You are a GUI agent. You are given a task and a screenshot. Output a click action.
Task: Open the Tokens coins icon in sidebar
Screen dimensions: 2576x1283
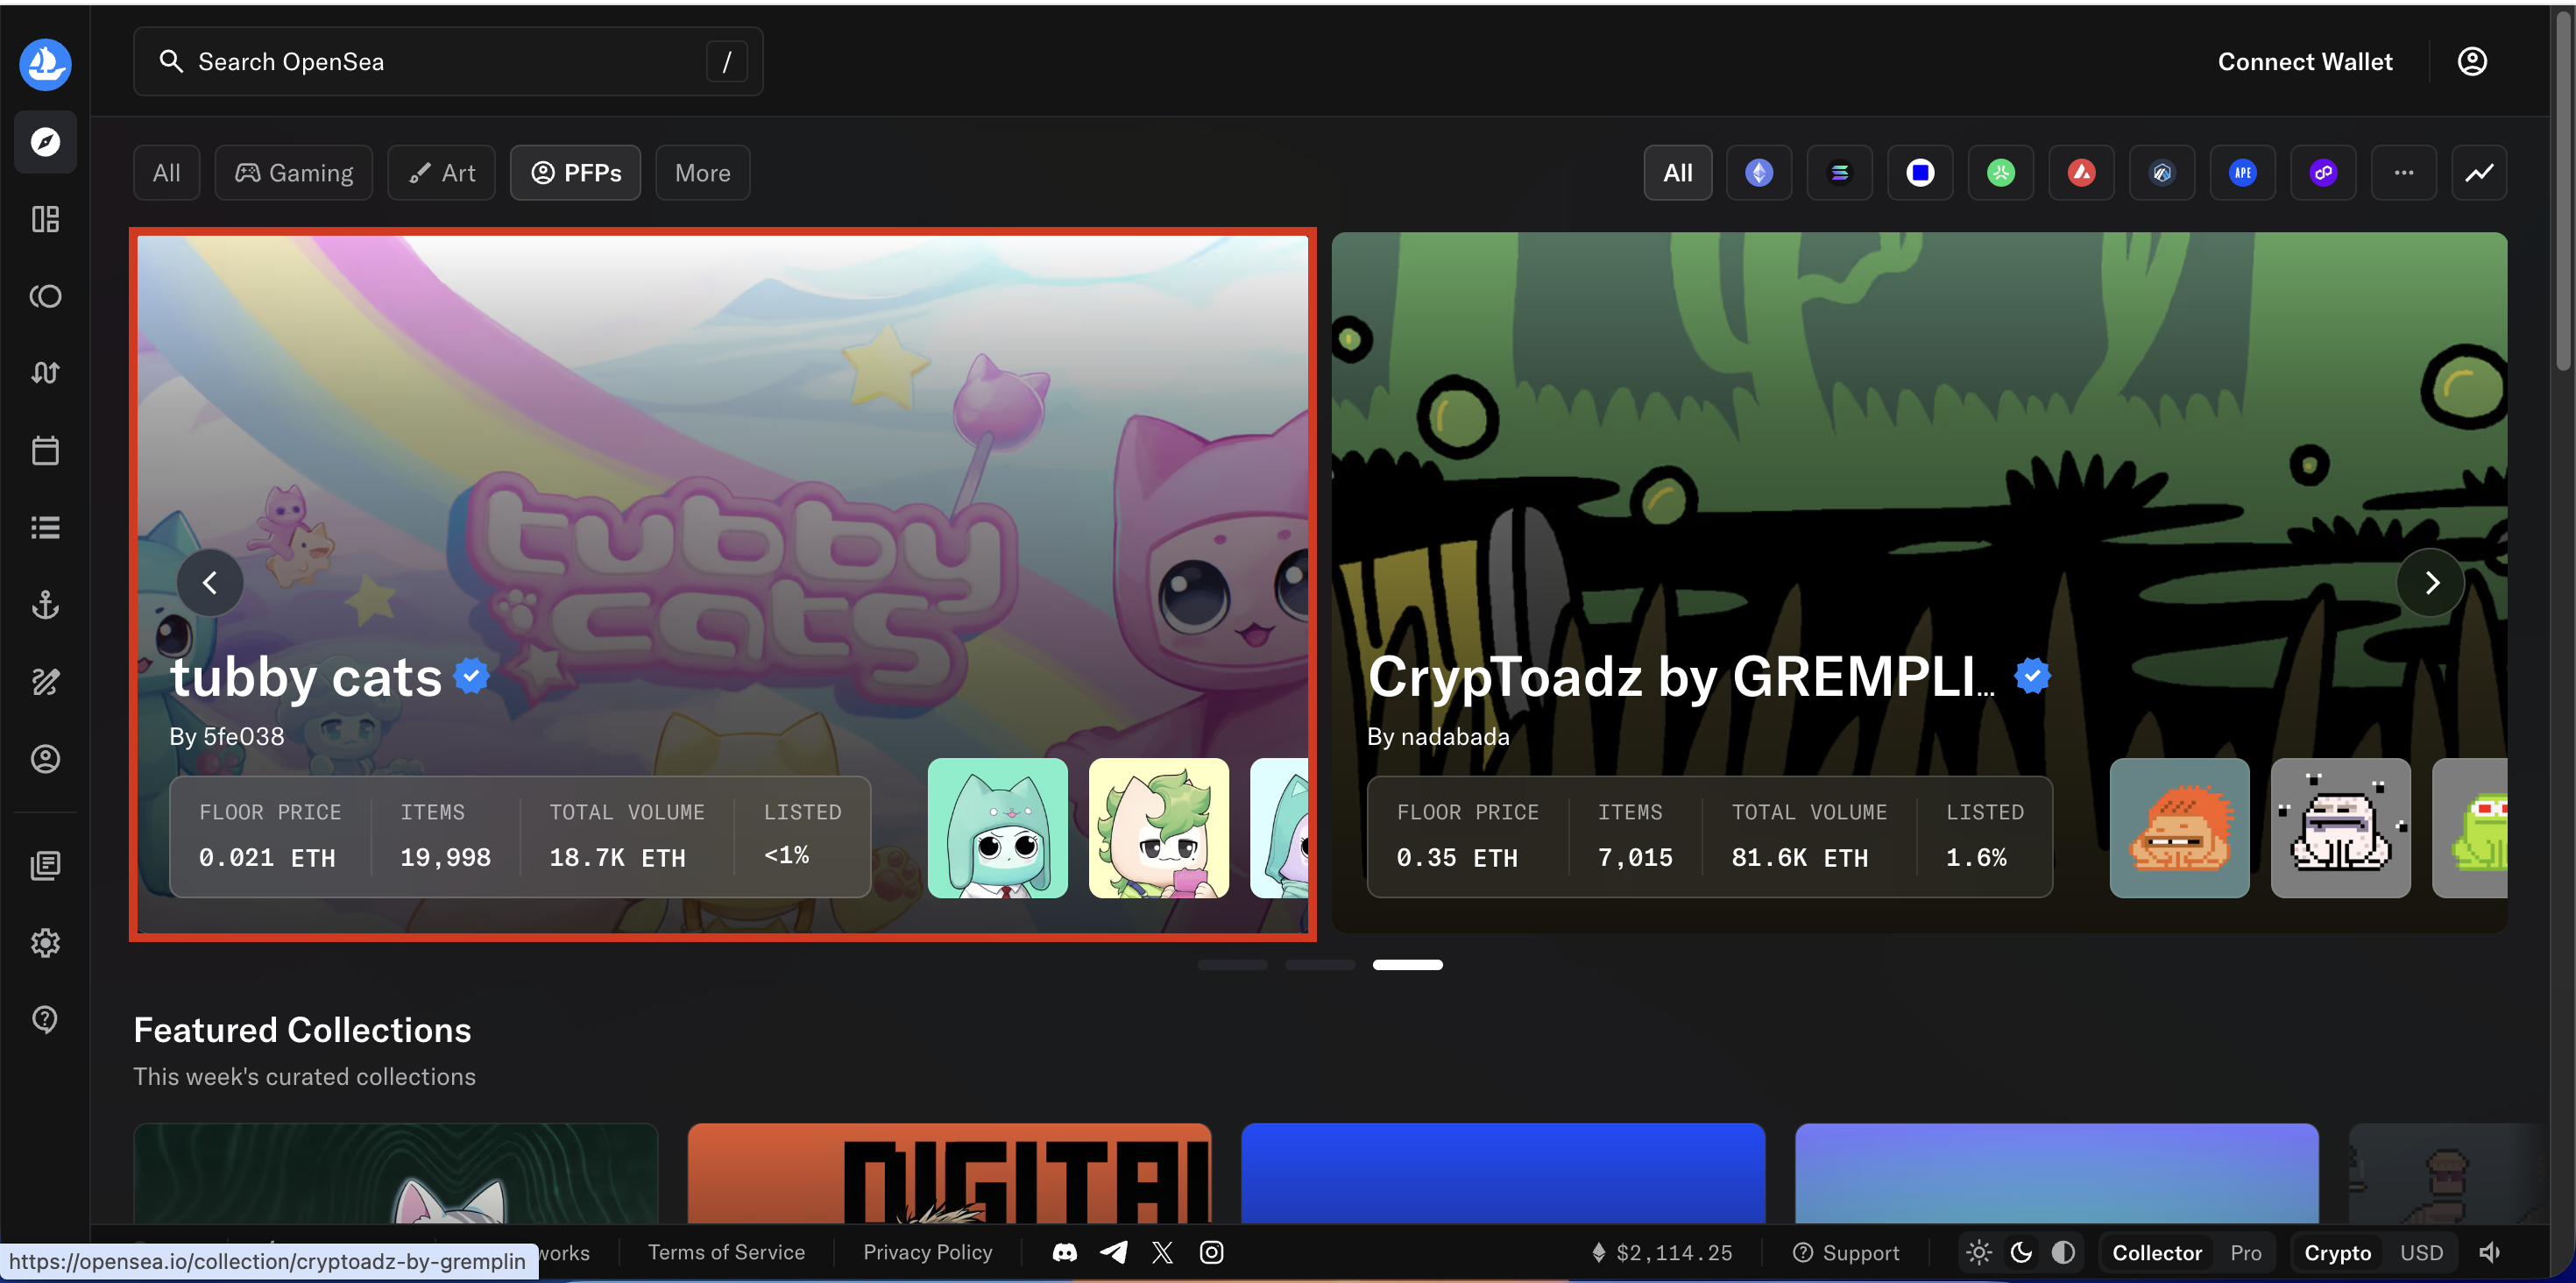point(45,296)
